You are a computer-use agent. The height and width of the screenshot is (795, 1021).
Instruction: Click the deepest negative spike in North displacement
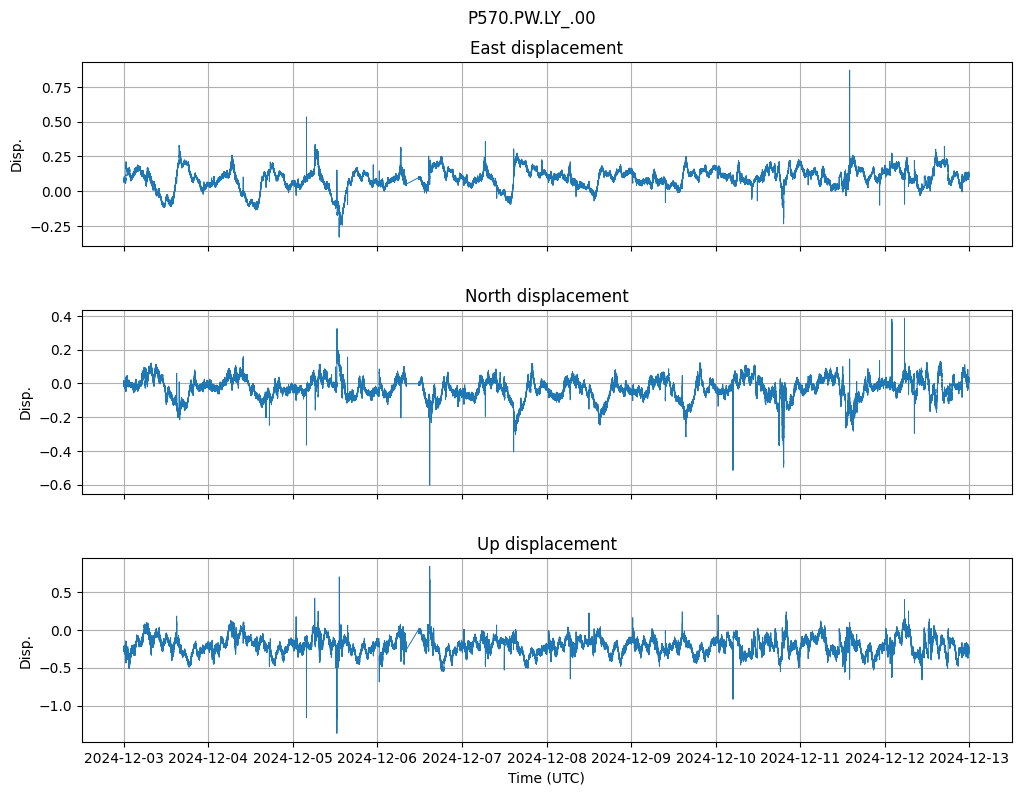[x=430, y=484]
